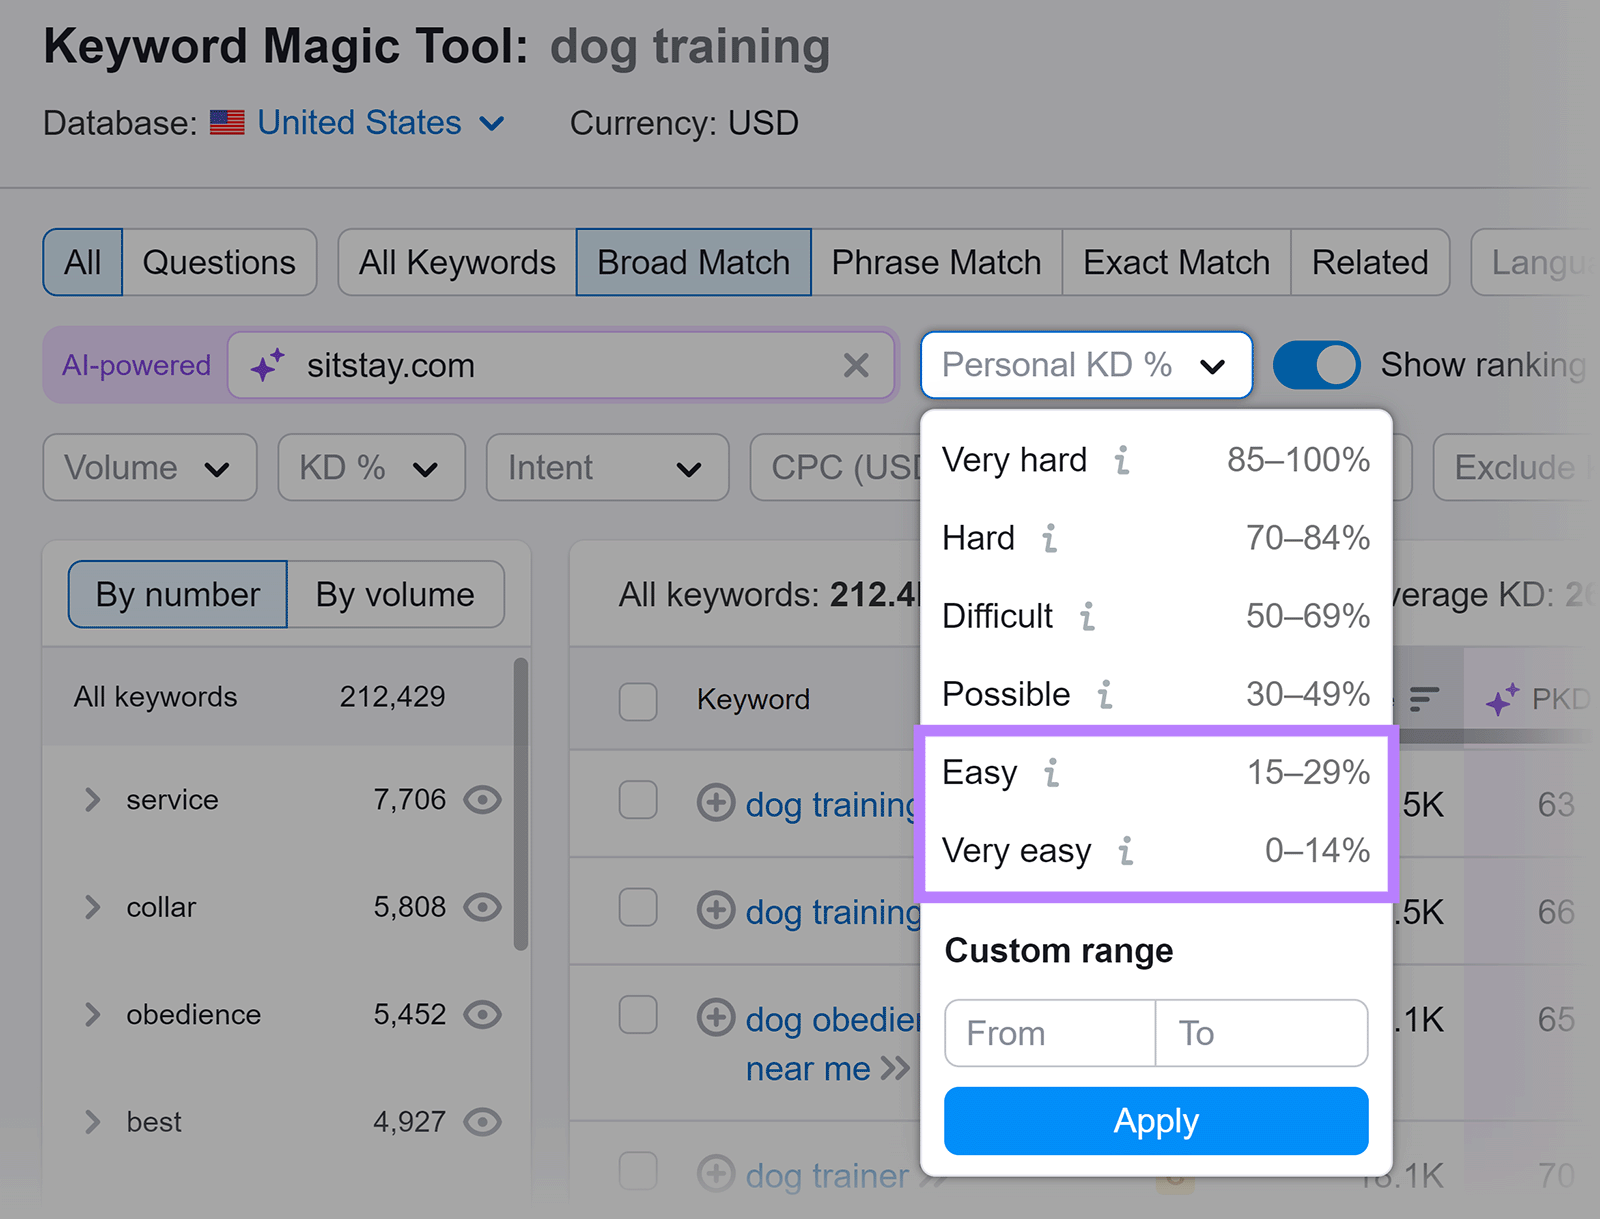Click the plus icon beside dog obedience keyword
1600x1219 pixels.
coord(715,1017)
